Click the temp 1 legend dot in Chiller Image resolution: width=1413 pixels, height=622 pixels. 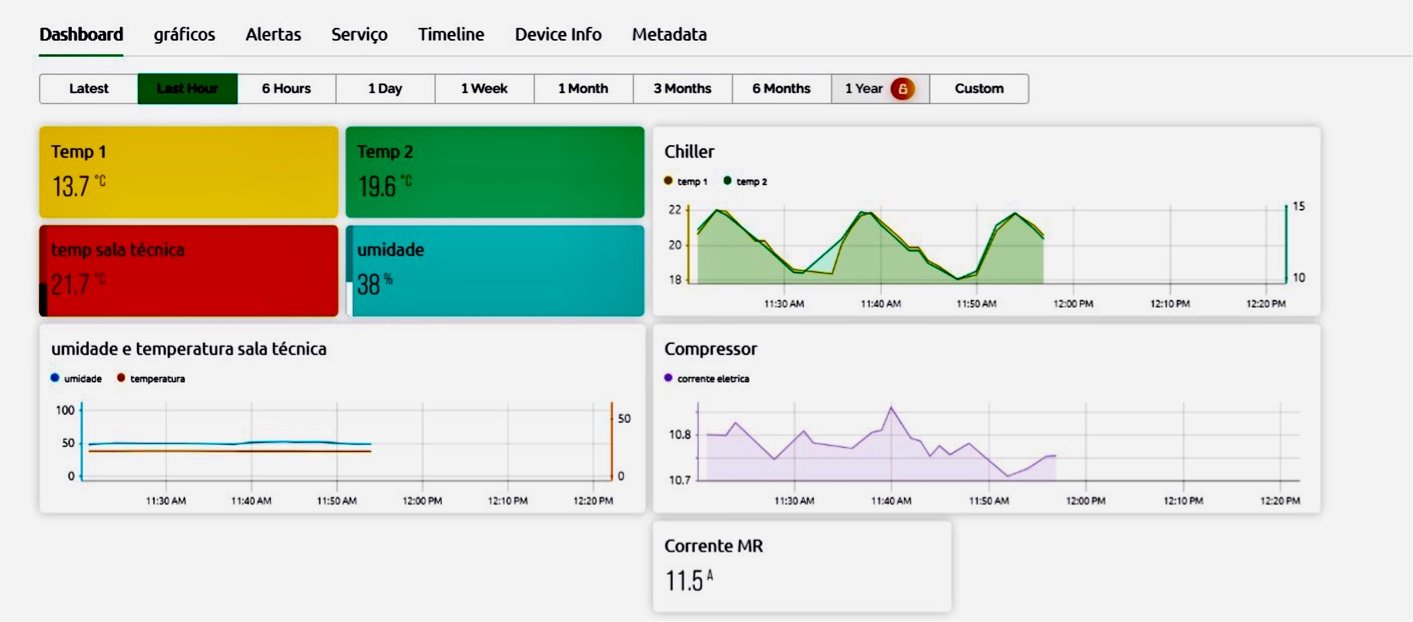pyautogui.click(x=669, y=181)
